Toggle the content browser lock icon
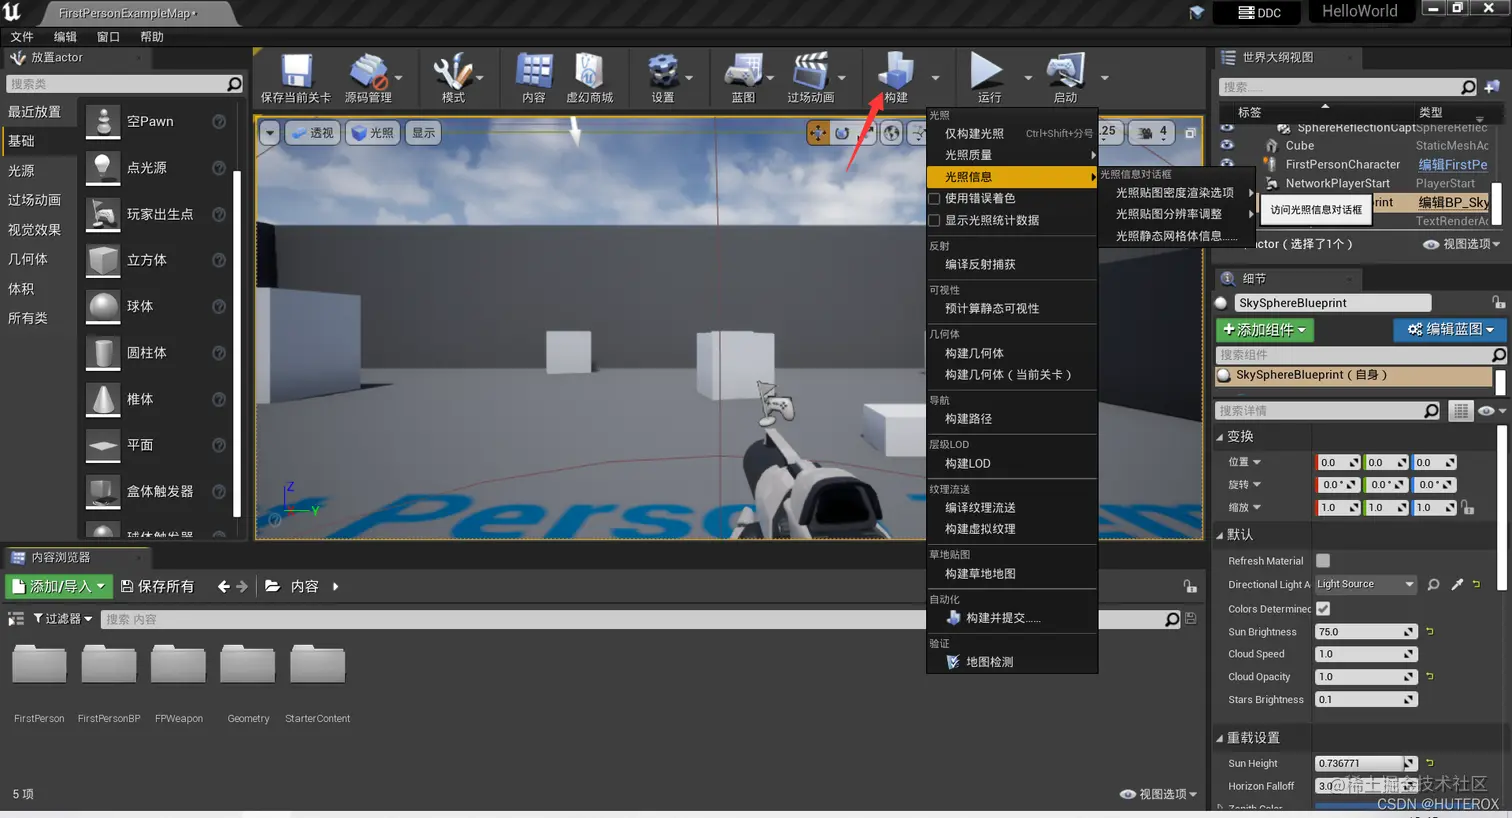This screenshot has height=818, width=1512. click(x=1189, y=587)
